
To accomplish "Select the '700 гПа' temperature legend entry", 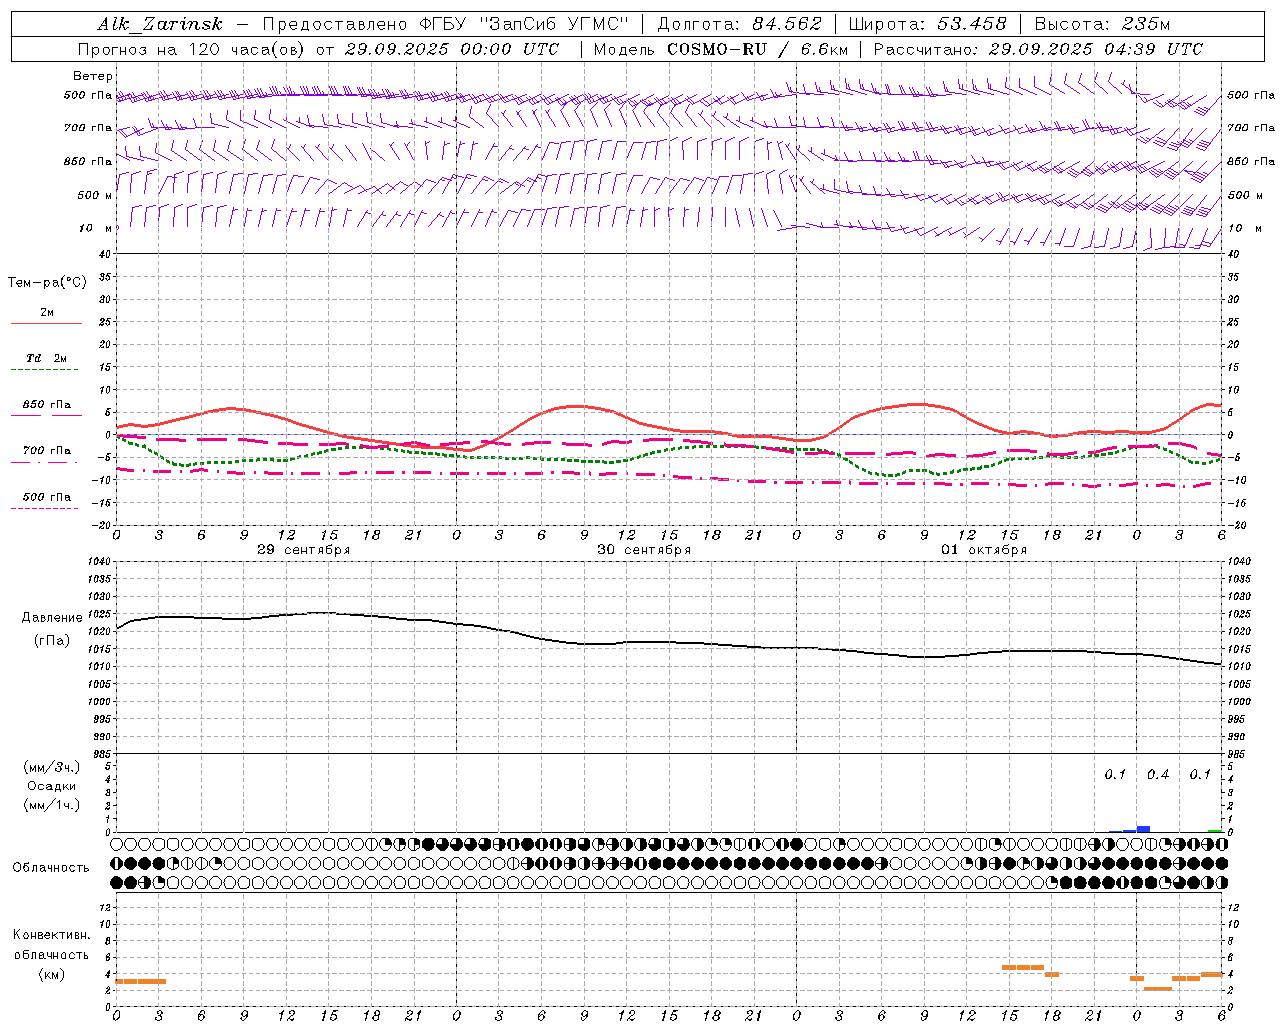I will point(47,451).
